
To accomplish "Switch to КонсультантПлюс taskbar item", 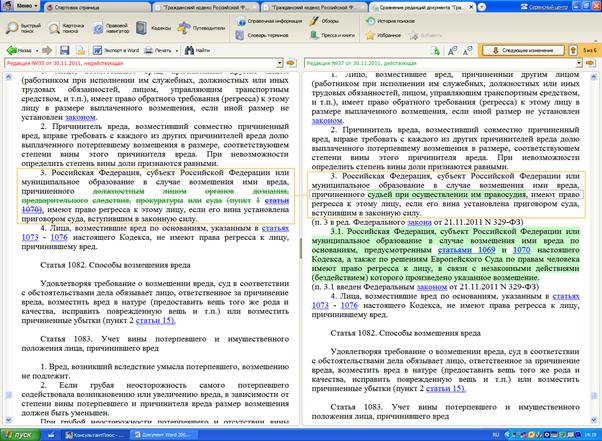I will pos(95,435).
